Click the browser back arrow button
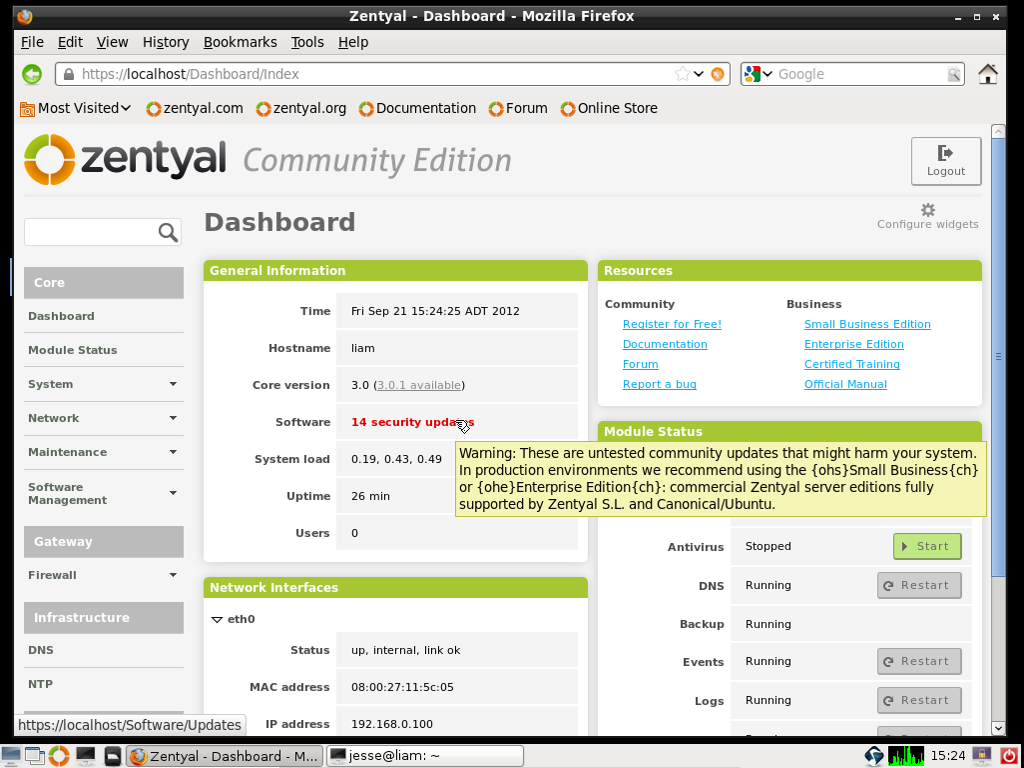 pos(31,74)
